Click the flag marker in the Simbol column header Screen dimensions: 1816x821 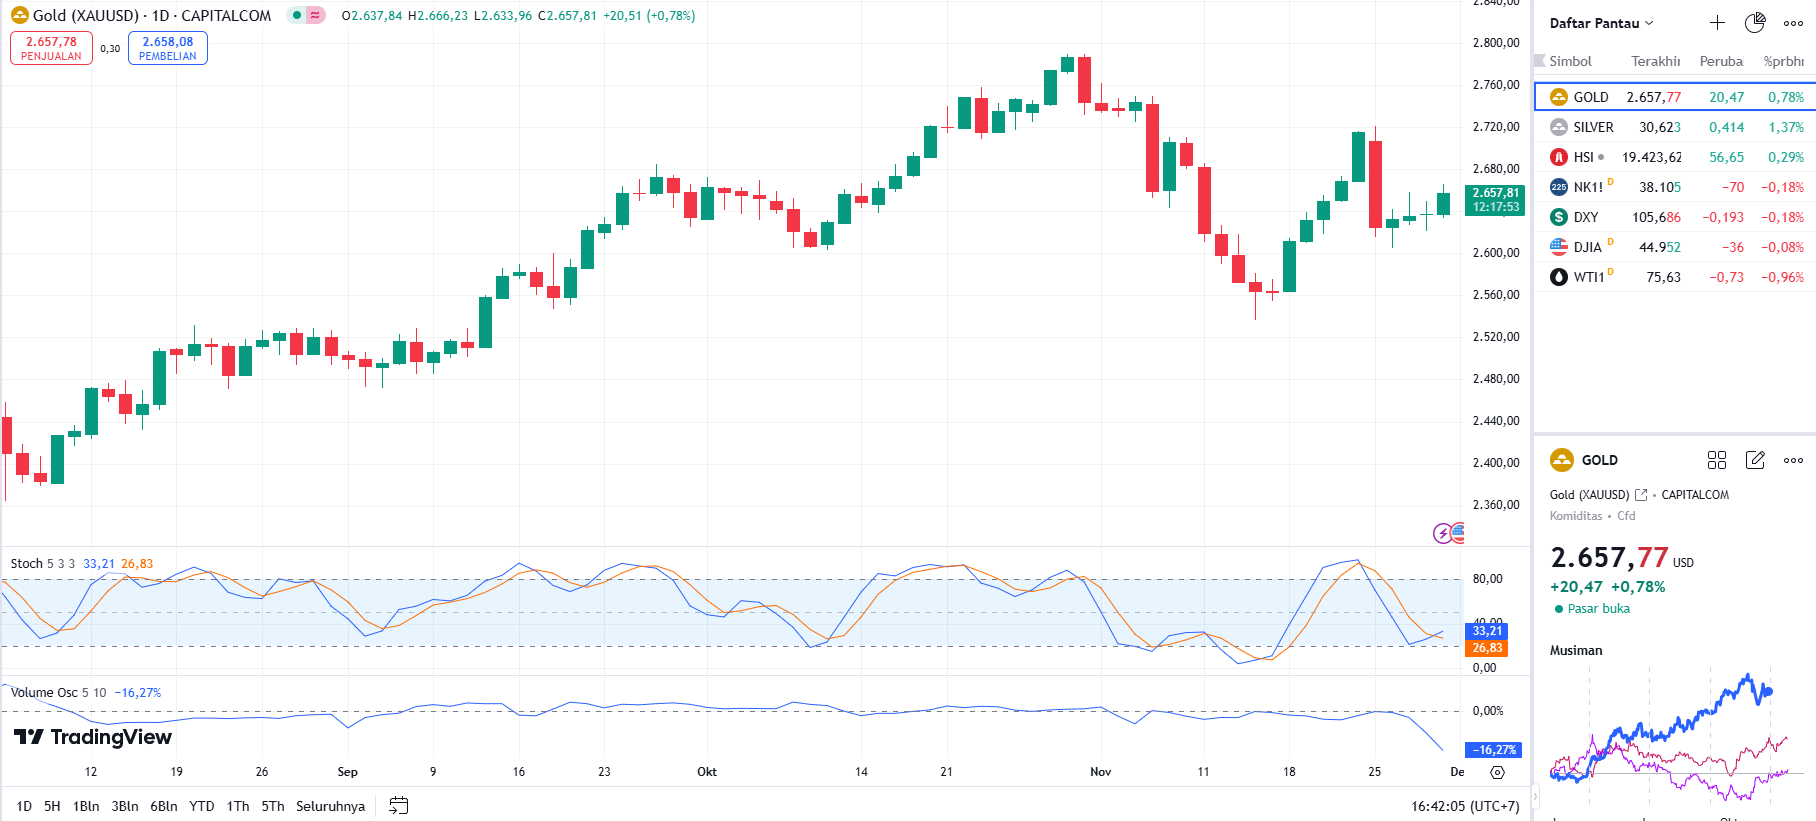[1540, 61]
